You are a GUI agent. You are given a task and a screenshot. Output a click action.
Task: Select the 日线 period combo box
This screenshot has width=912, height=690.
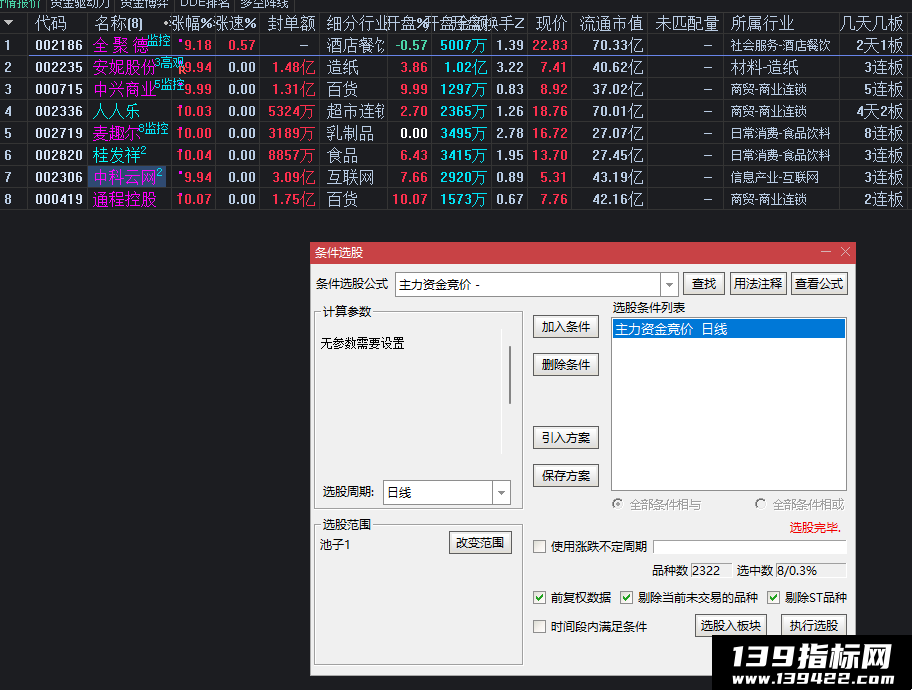(447, 493)
